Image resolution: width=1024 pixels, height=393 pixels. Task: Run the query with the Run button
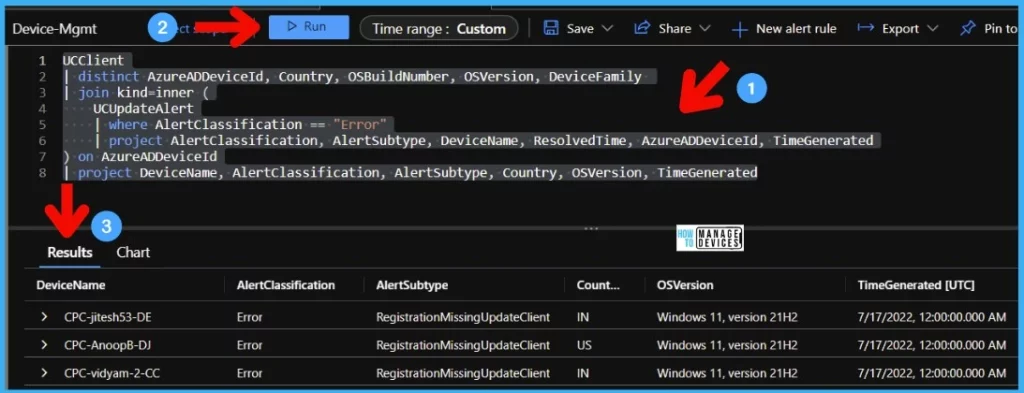pos(309,27)
